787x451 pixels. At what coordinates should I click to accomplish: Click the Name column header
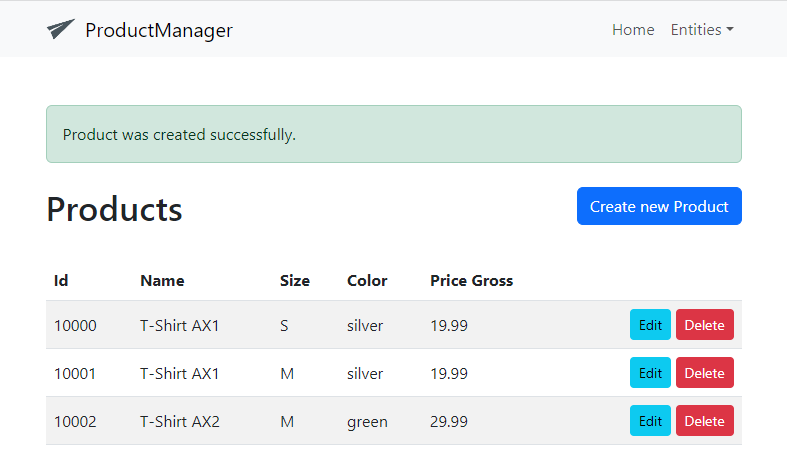coord(162,280)
